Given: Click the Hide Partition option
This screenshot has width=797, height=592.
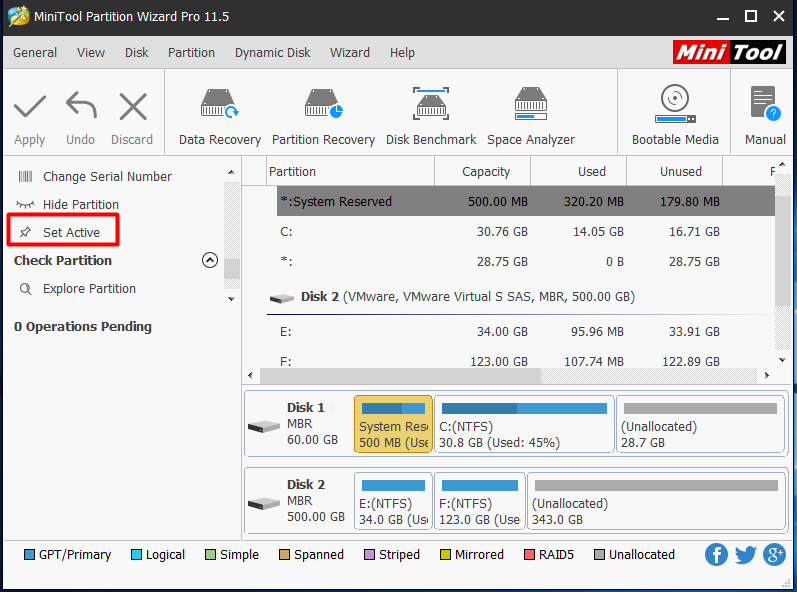Looking at the screenshot, I should tap(81, 204).
